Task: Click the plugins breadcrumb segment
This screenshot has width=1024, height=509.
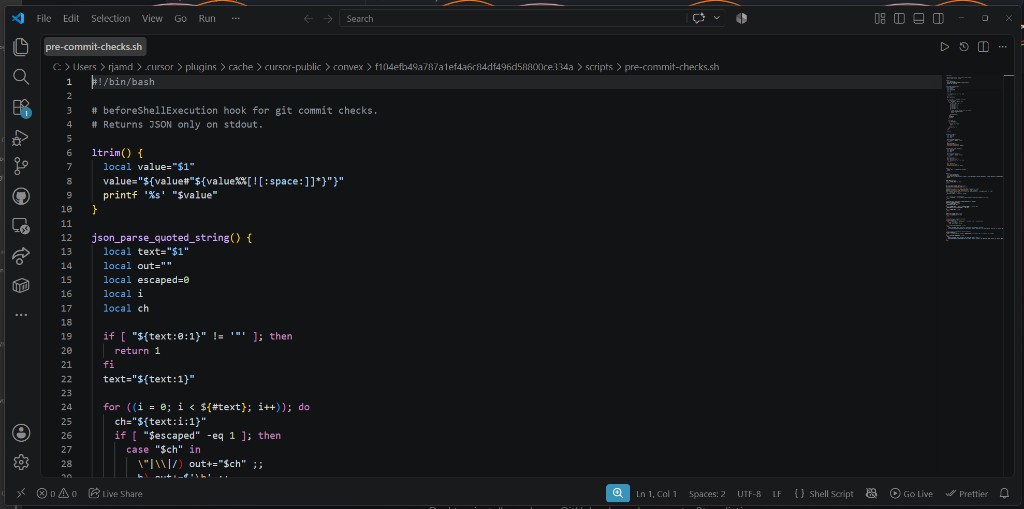Action: click(x=200, y=67)
